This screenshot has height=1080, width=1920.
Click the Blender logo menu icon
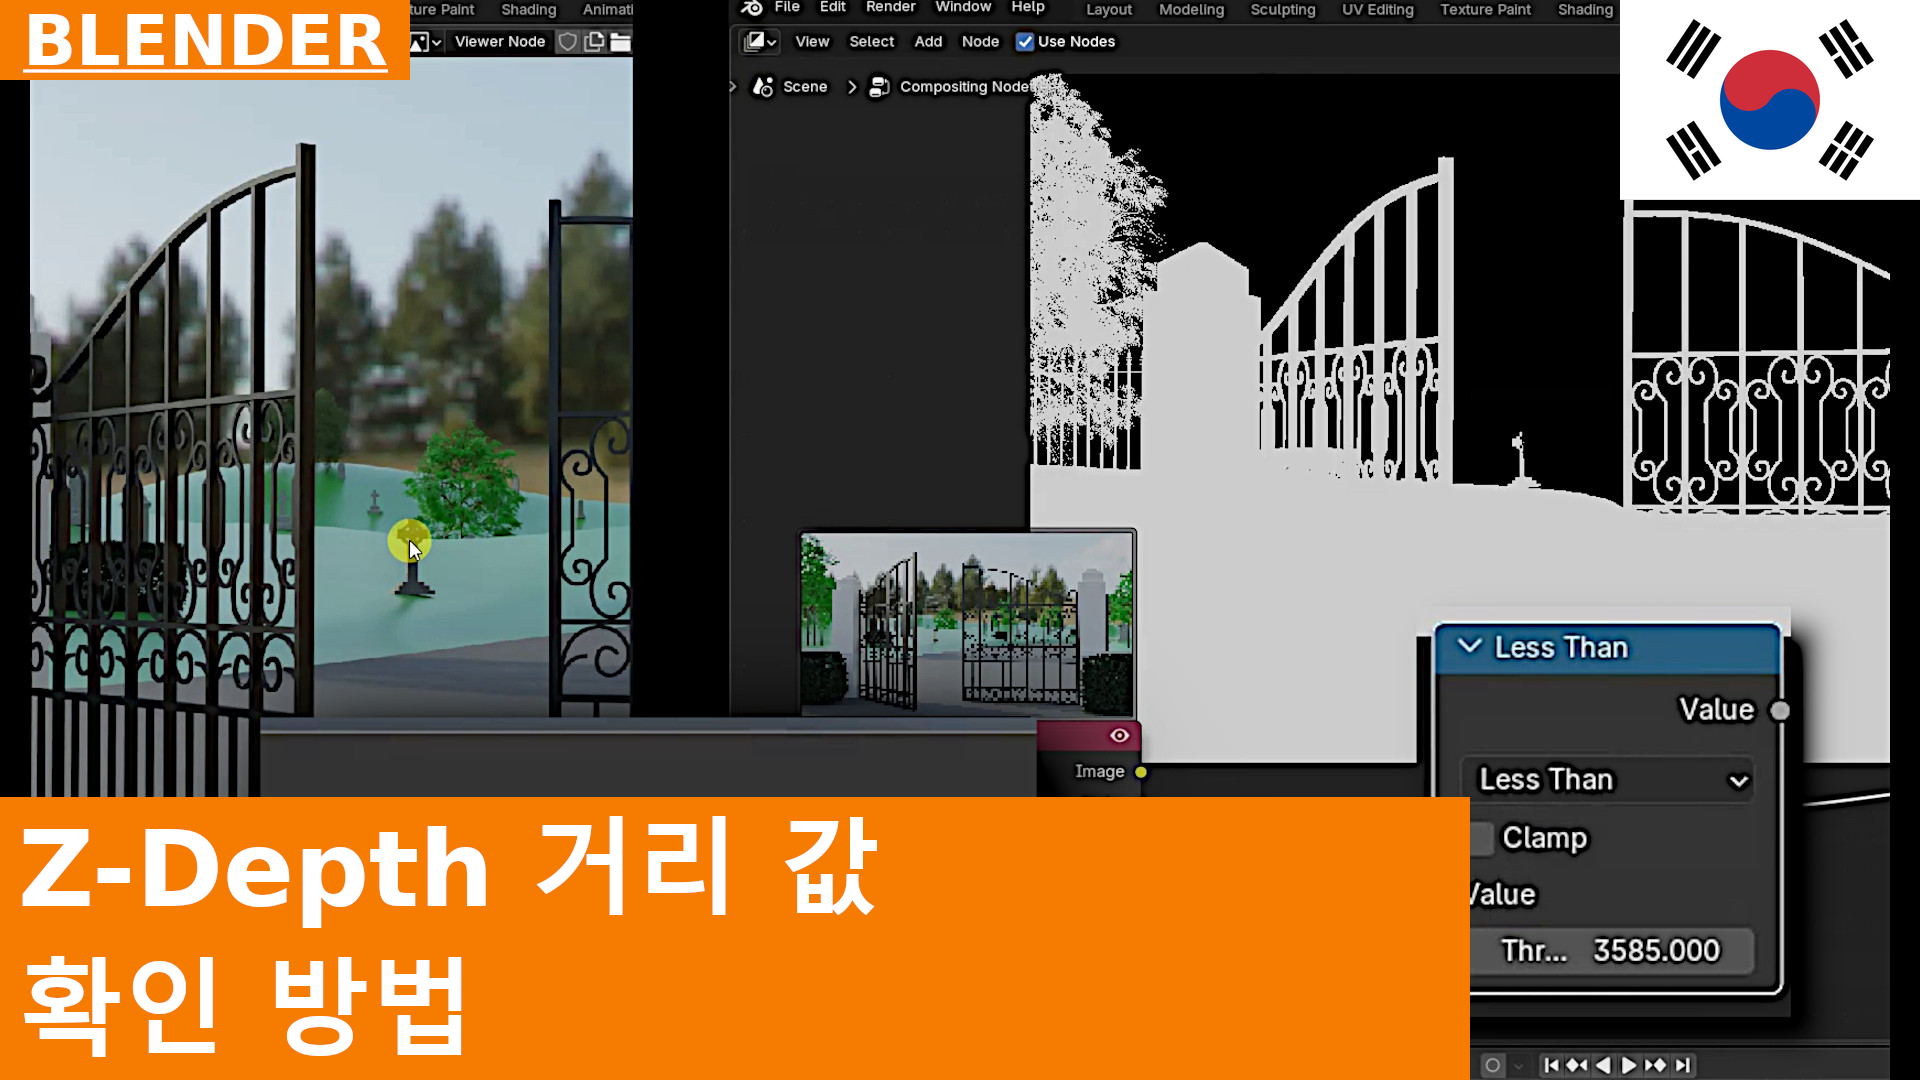coord(752,8)
